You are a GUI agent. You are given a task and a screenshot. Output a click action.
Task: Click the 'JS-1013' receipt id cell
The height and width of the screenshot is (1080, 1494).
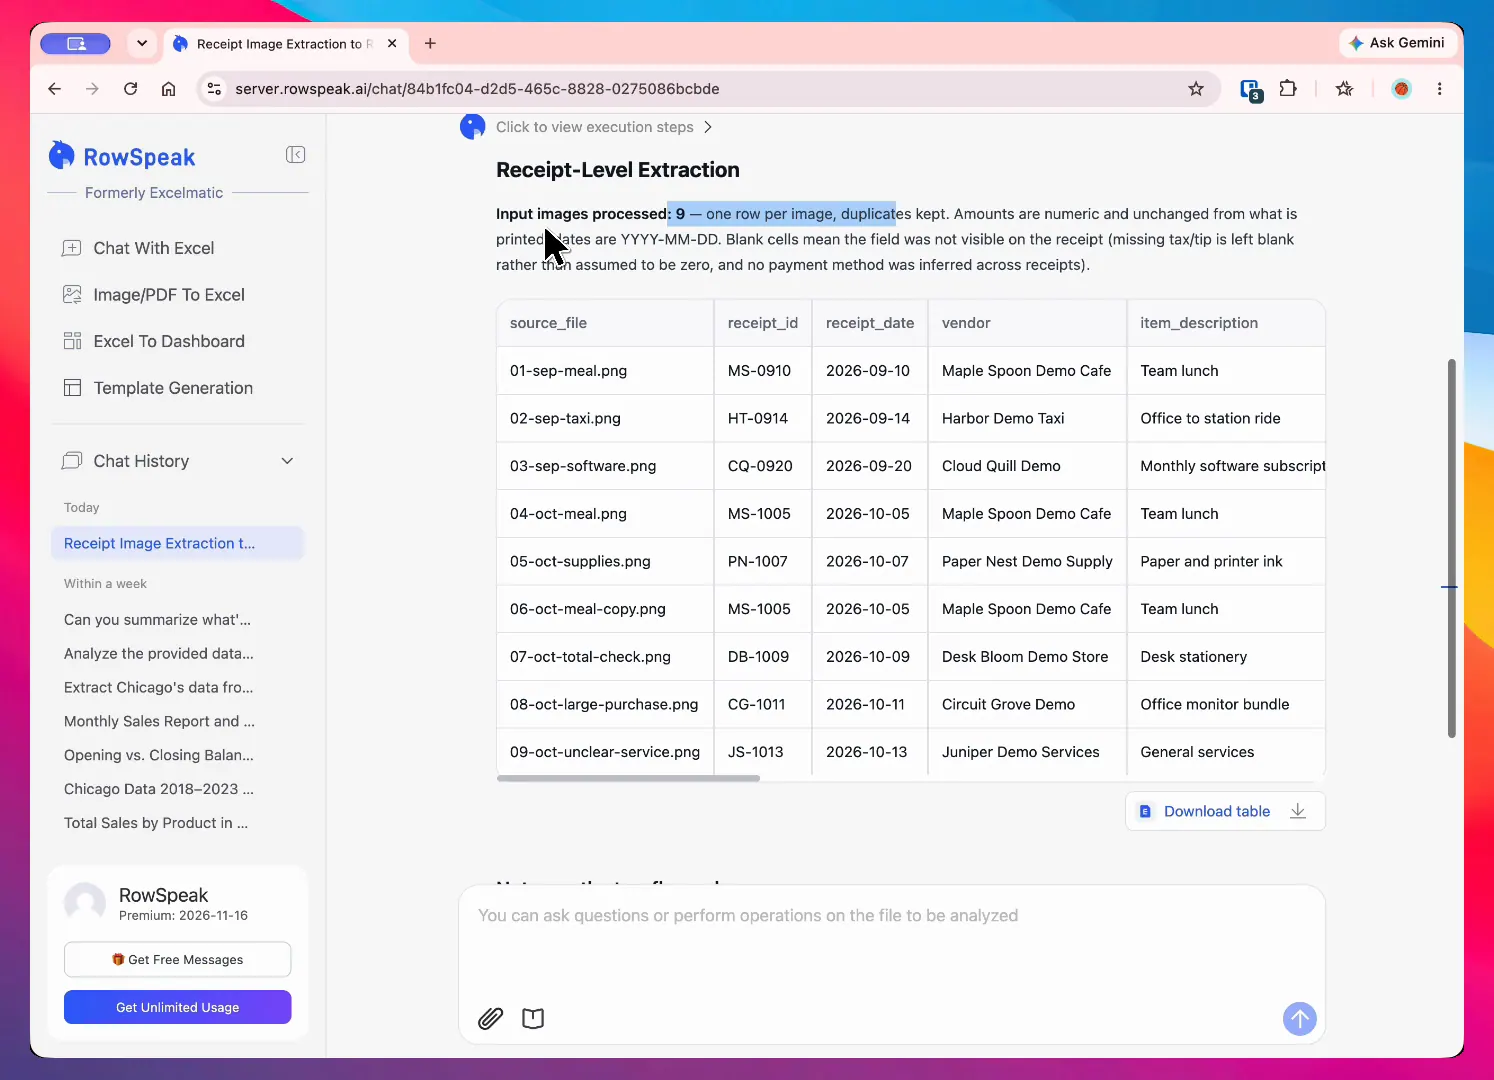pyautogui.click(x=763, y=752)
